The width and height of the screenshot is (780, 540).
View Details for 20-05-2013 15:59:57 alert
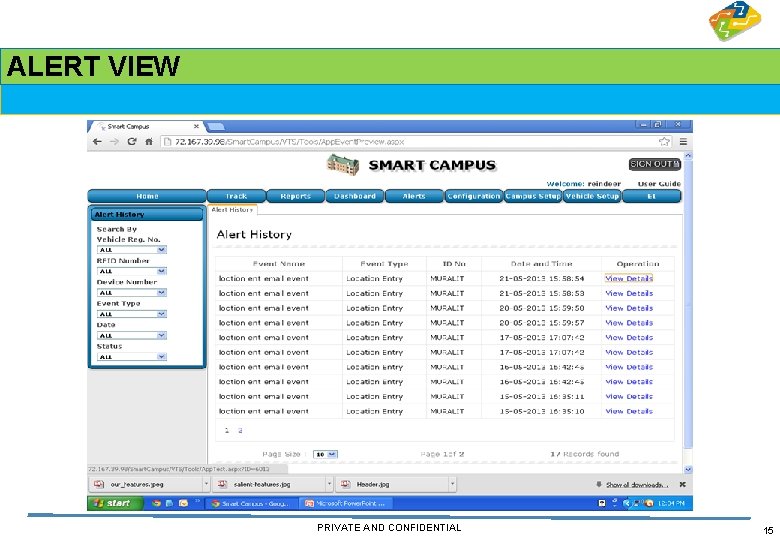point(629,323)
